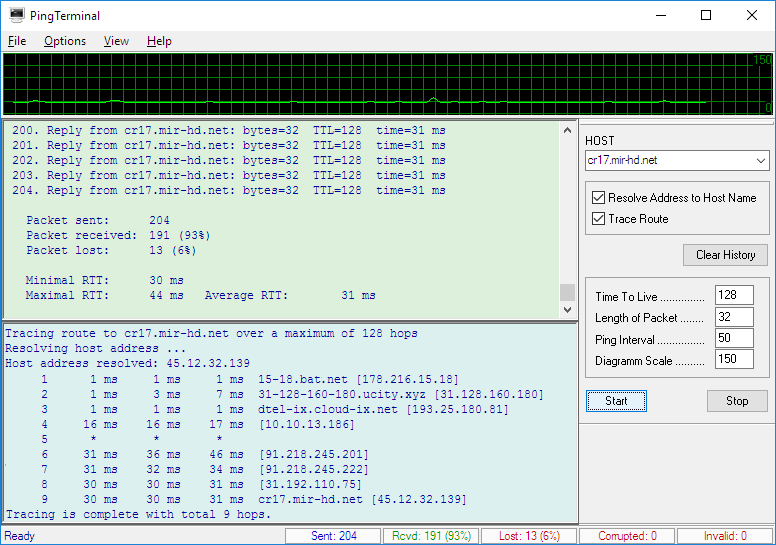Click trace hop 5 with asterisks
Viewport: 776px width, 545px height.
(x=132, y=440)
